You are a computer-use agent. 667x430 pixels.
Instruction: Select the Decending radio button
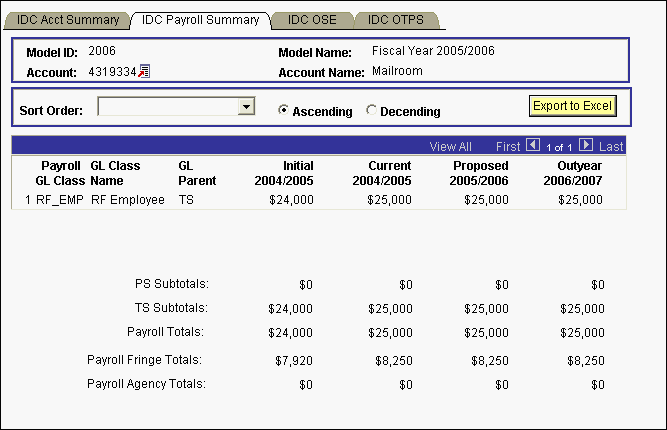pyautogui.click(x=372, y=111)
